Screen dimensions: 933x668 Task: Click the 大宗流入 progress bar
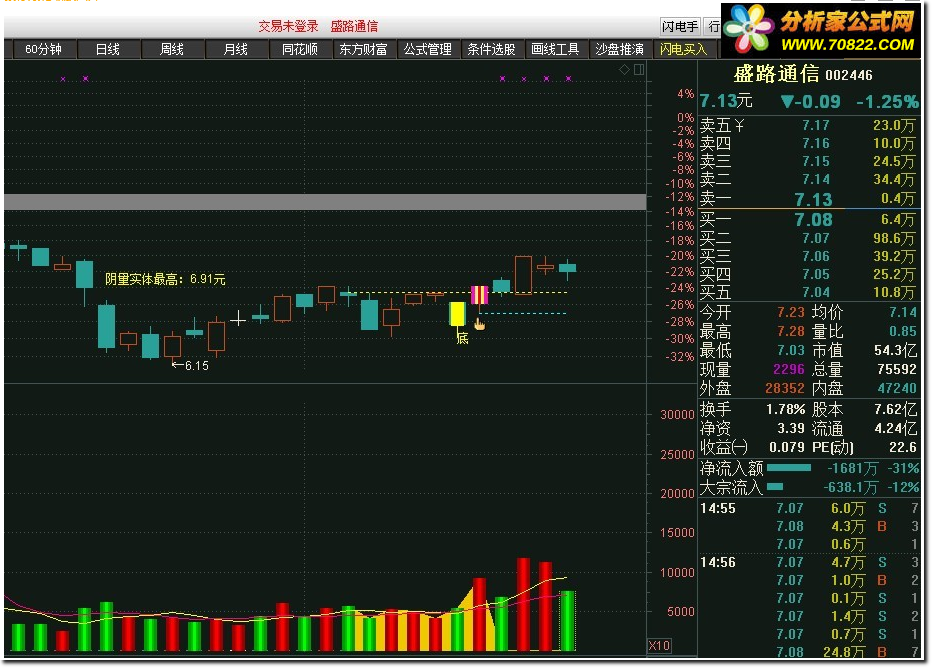(775, 487)
